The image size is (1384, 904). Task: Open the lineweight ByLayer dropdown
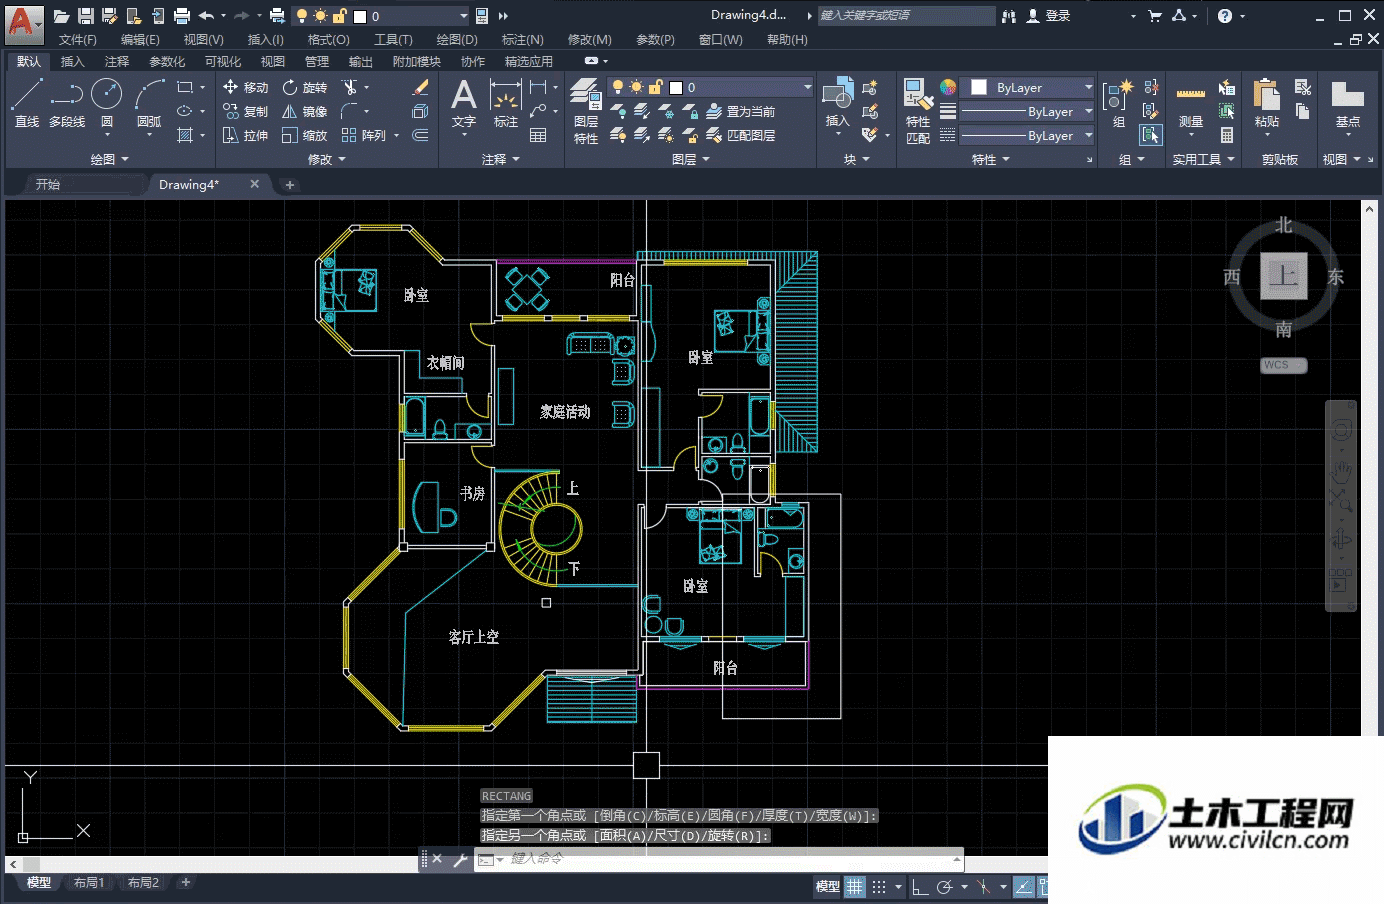(x=1089, y=111)
